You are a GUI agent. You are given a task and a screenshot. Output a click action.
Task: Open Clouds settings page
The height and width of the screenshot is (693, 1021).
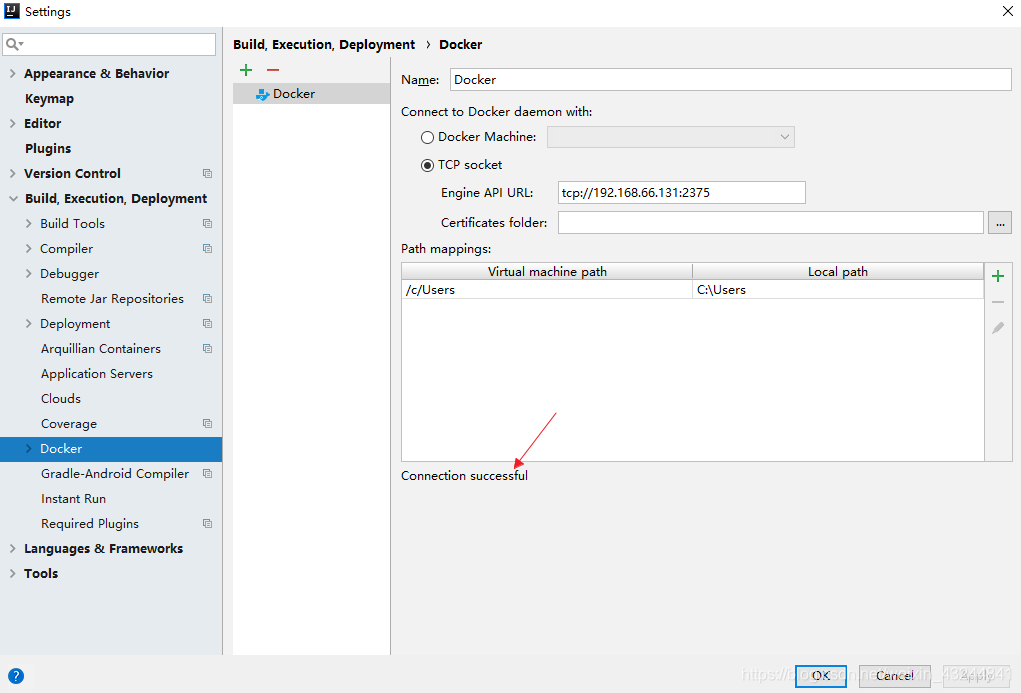point(61,398)
